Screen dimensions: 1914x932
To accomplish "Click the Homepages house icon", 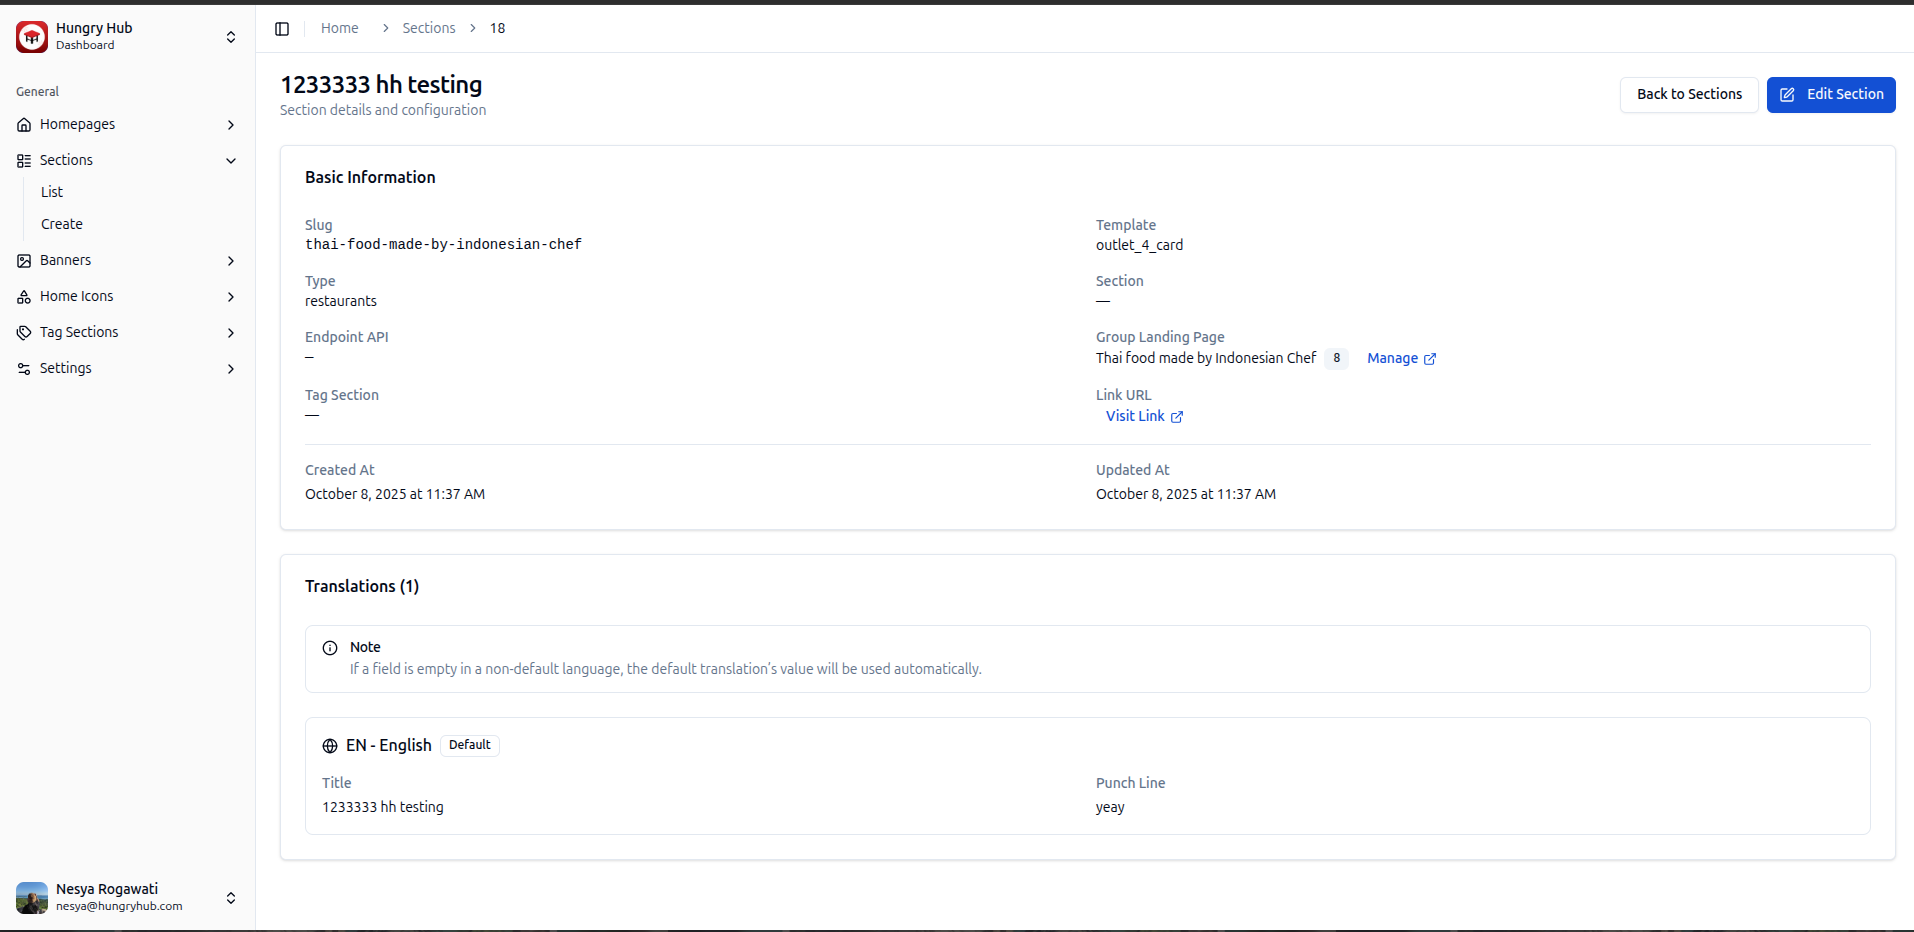I will 24,125.
